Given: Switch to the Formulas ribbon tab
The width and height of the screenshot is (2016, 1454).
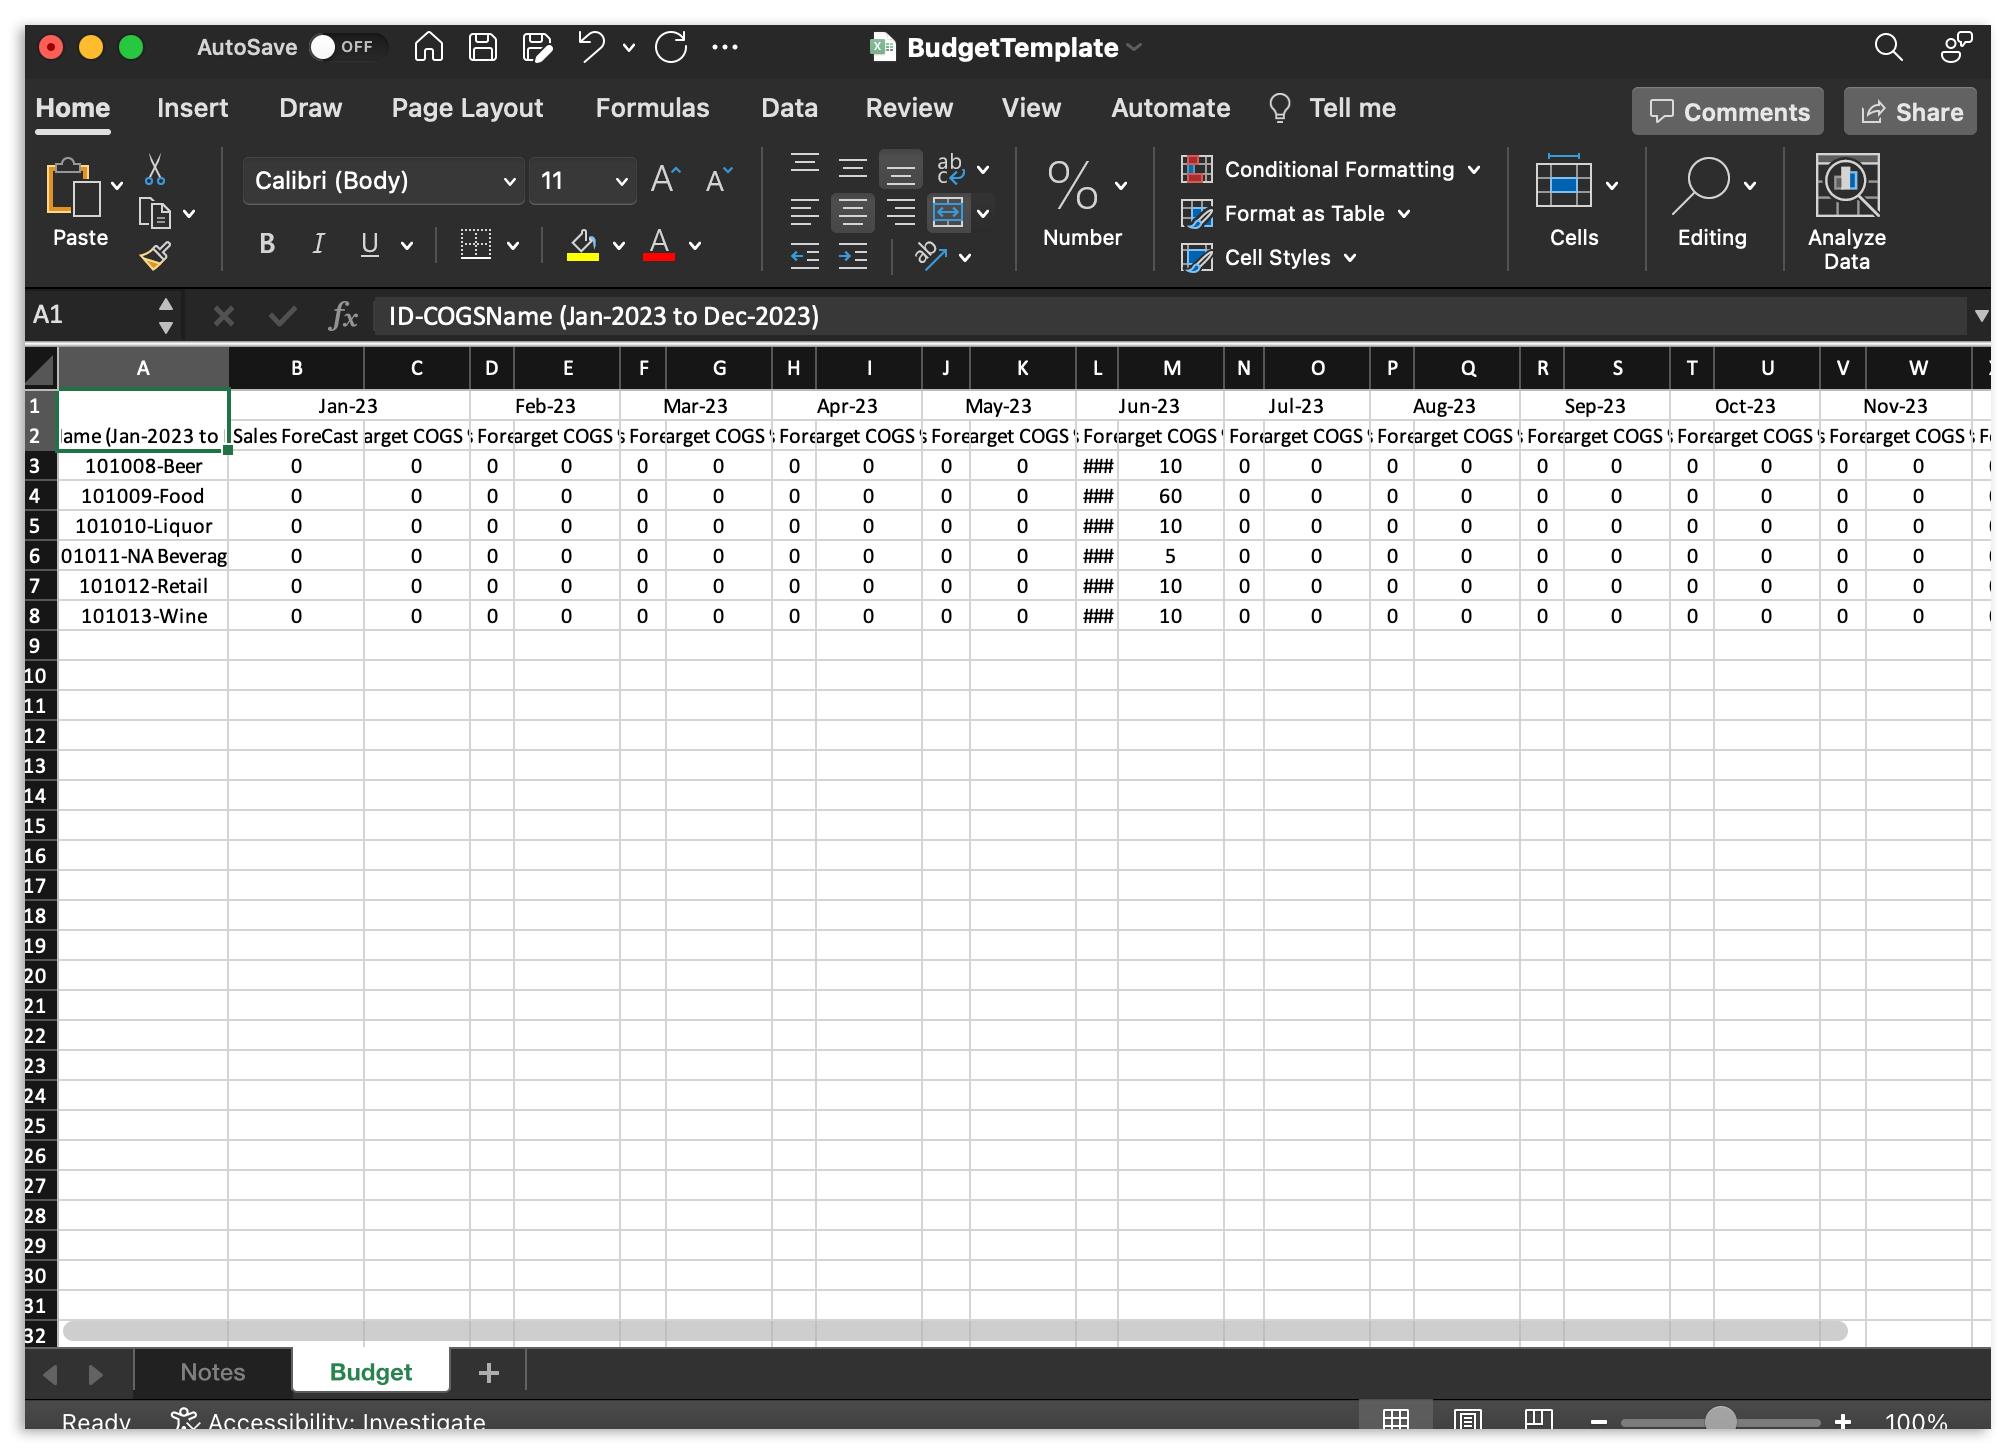Looking at the screenshot, I should (x=652, y=108).
